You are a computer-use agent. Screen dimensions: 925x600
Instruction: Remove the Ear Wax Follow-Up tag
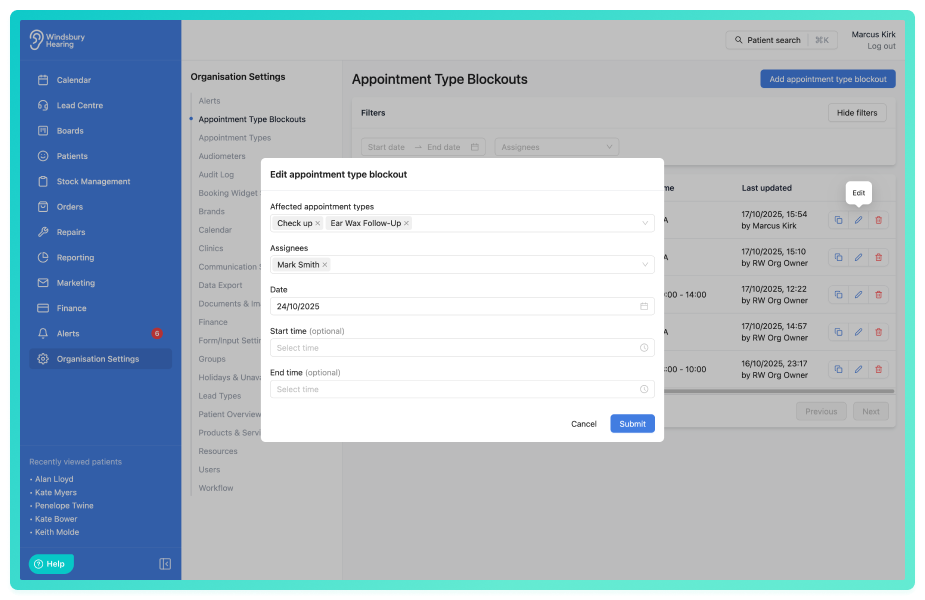click(x=406, y=224)
